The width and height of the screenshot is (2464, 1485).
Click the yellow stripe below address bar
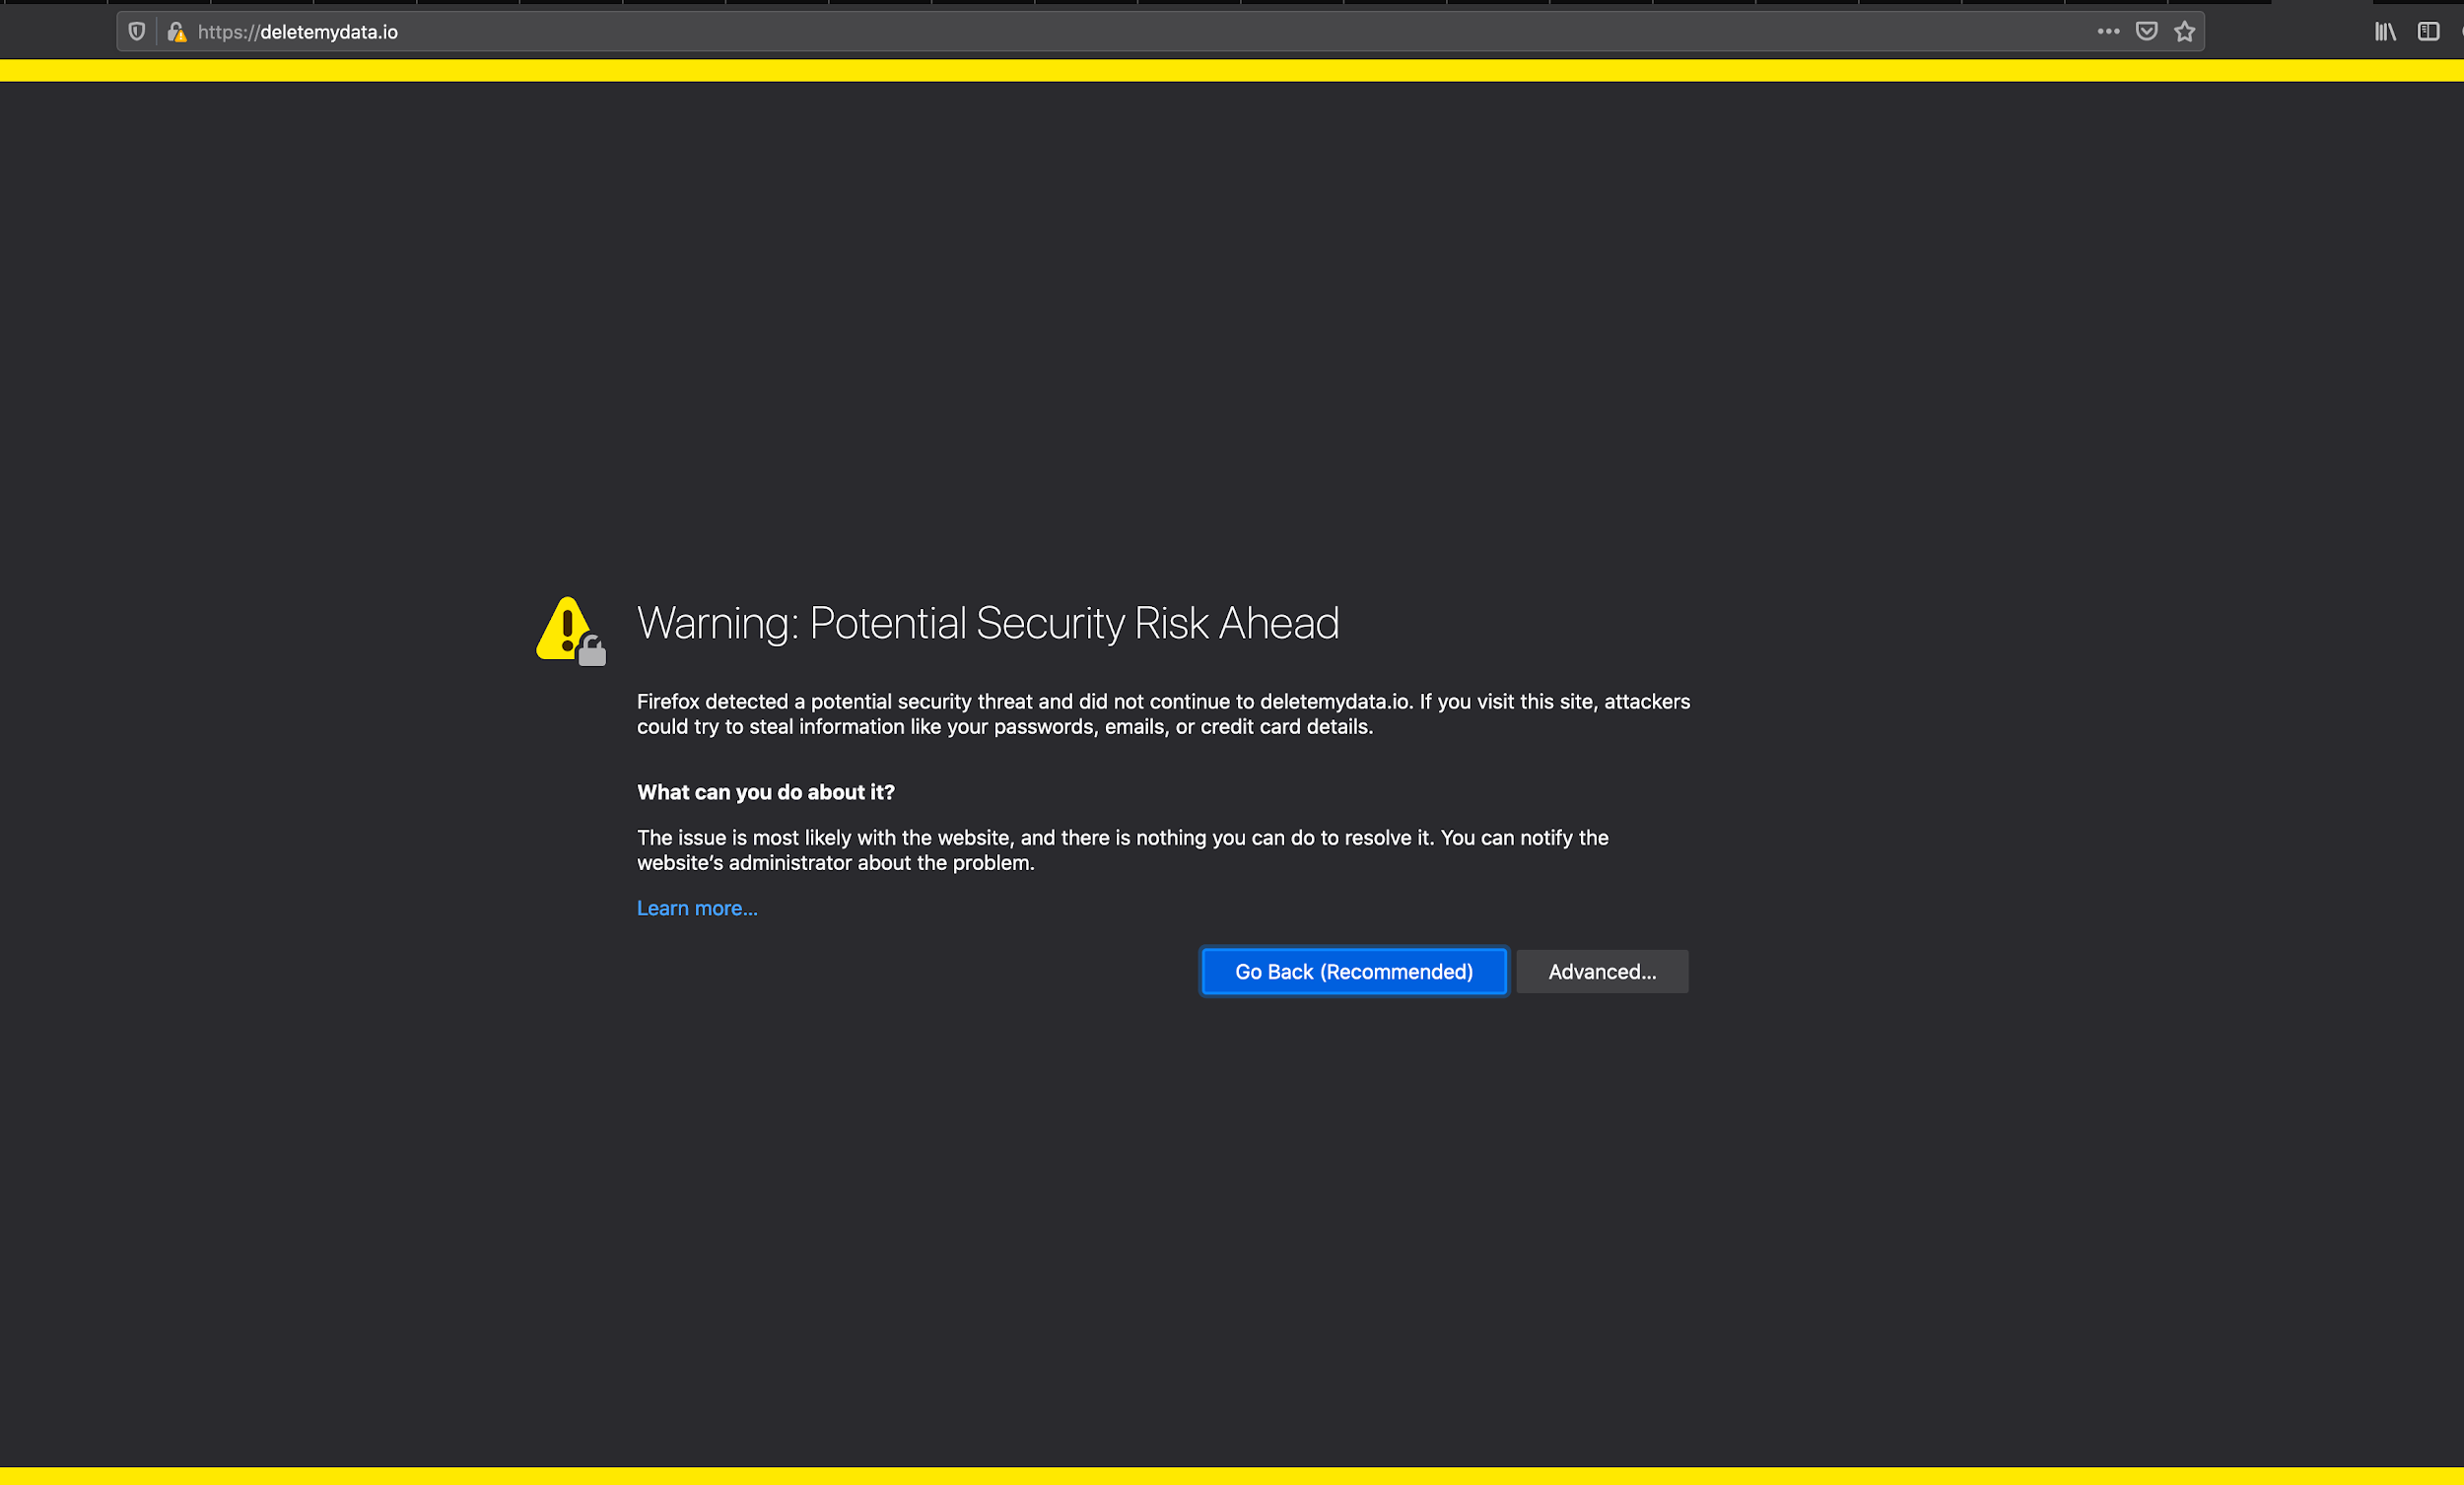coord(1232,70)
